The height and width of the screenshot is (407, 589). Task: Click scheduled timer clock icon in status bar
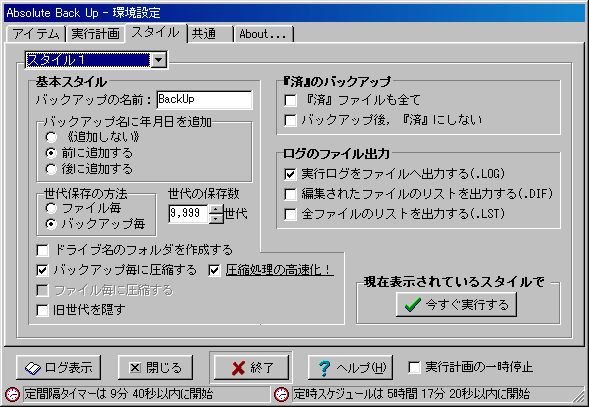(281, 394)
